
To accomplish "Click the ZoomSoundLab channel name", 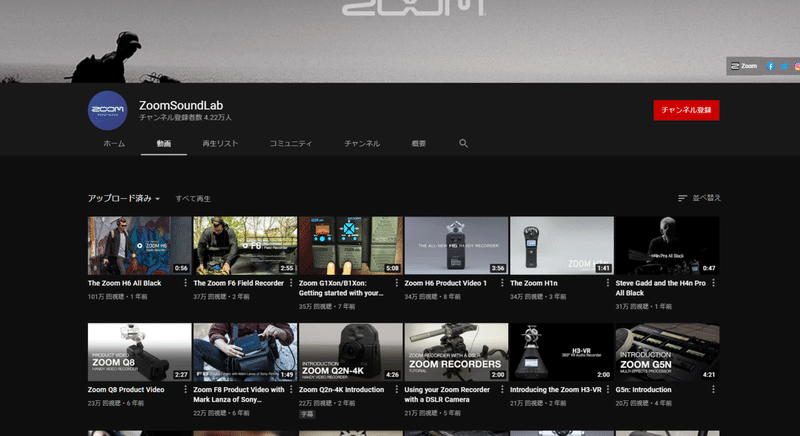I will (181, 106).
